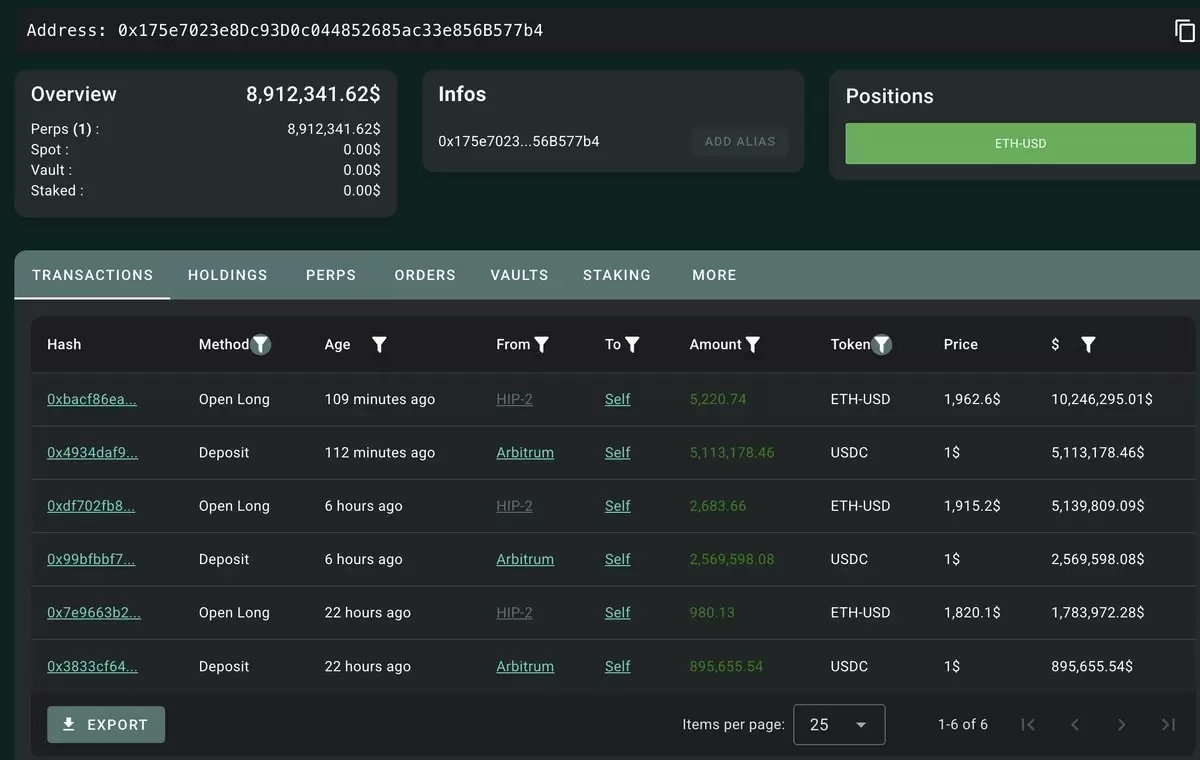The image size is (1200, 760).
Task: Click the Token column filter icon
Action: [881, 344]
